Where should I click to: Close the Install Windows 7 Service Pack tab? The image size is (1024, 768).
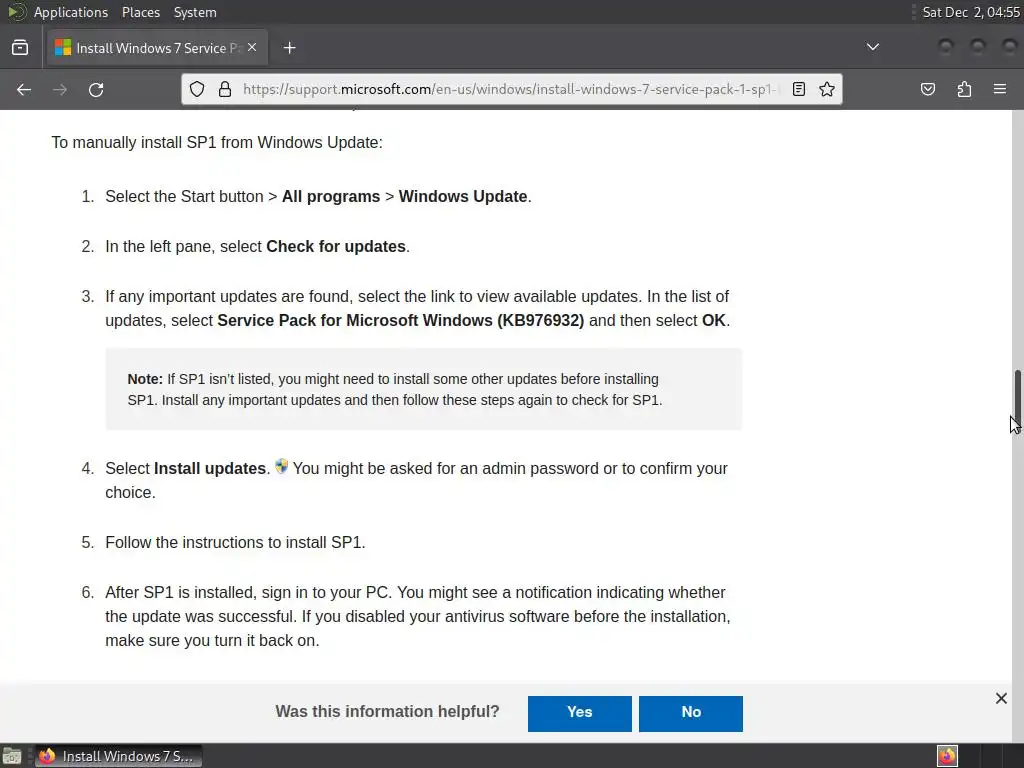[x=252, y=48]
